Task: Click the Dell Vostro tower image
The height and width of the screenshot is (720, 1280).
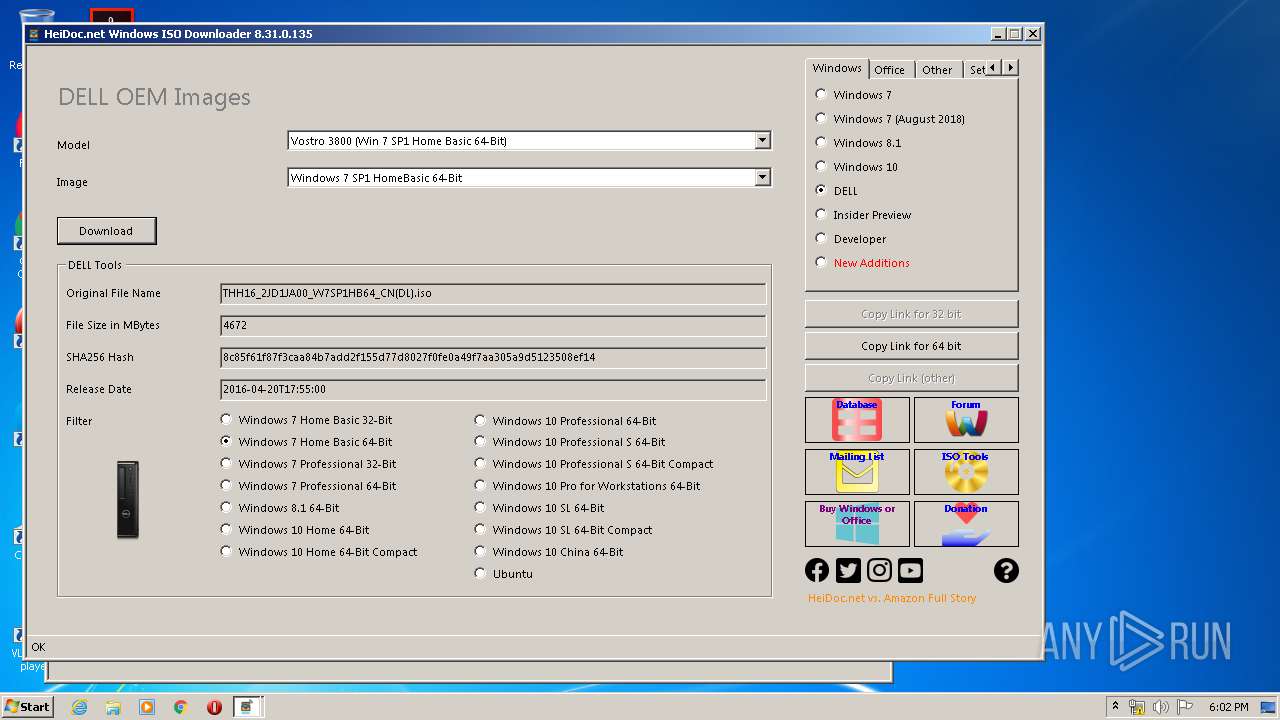Action: point(128,500)
